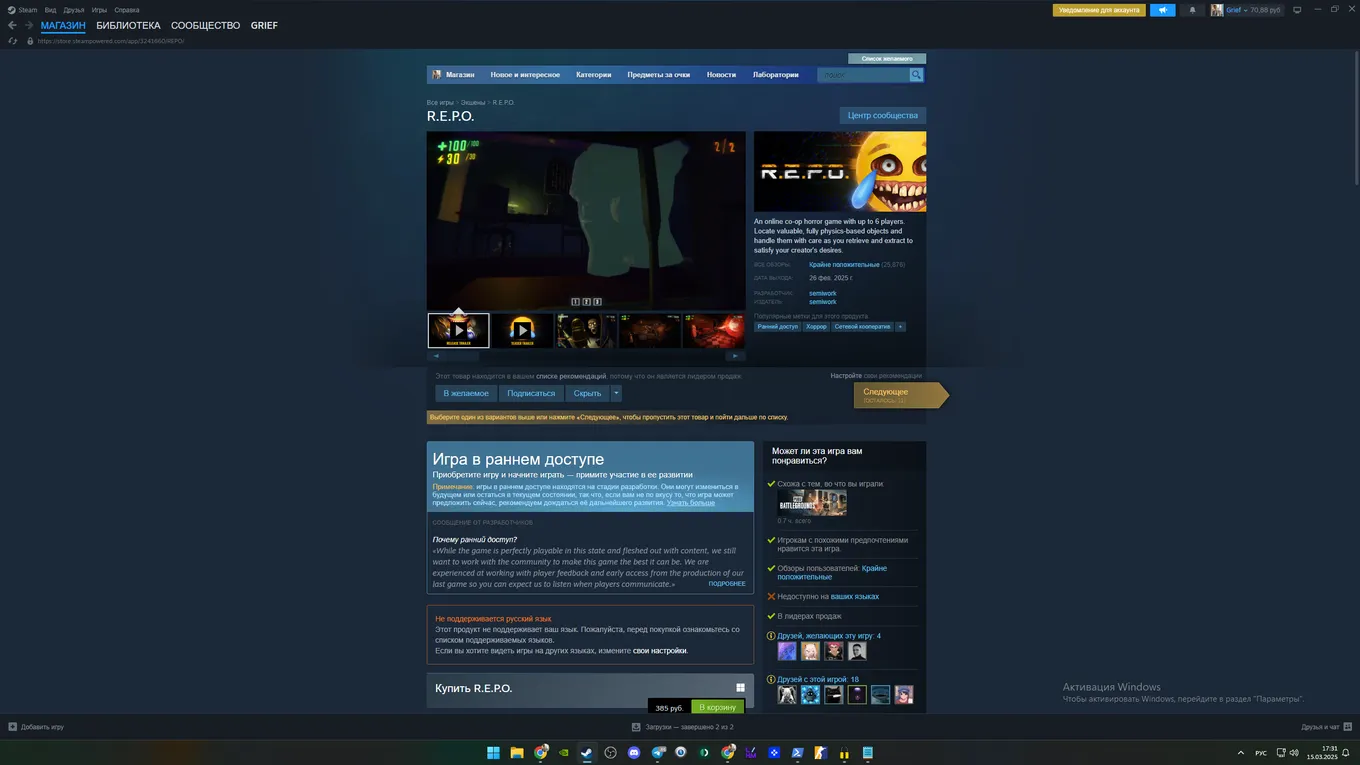Image resolution: width=1360 pixels, height=765 pixels.
Task: Open the notifications bell in Steam header
Action: pos(1192,10)
